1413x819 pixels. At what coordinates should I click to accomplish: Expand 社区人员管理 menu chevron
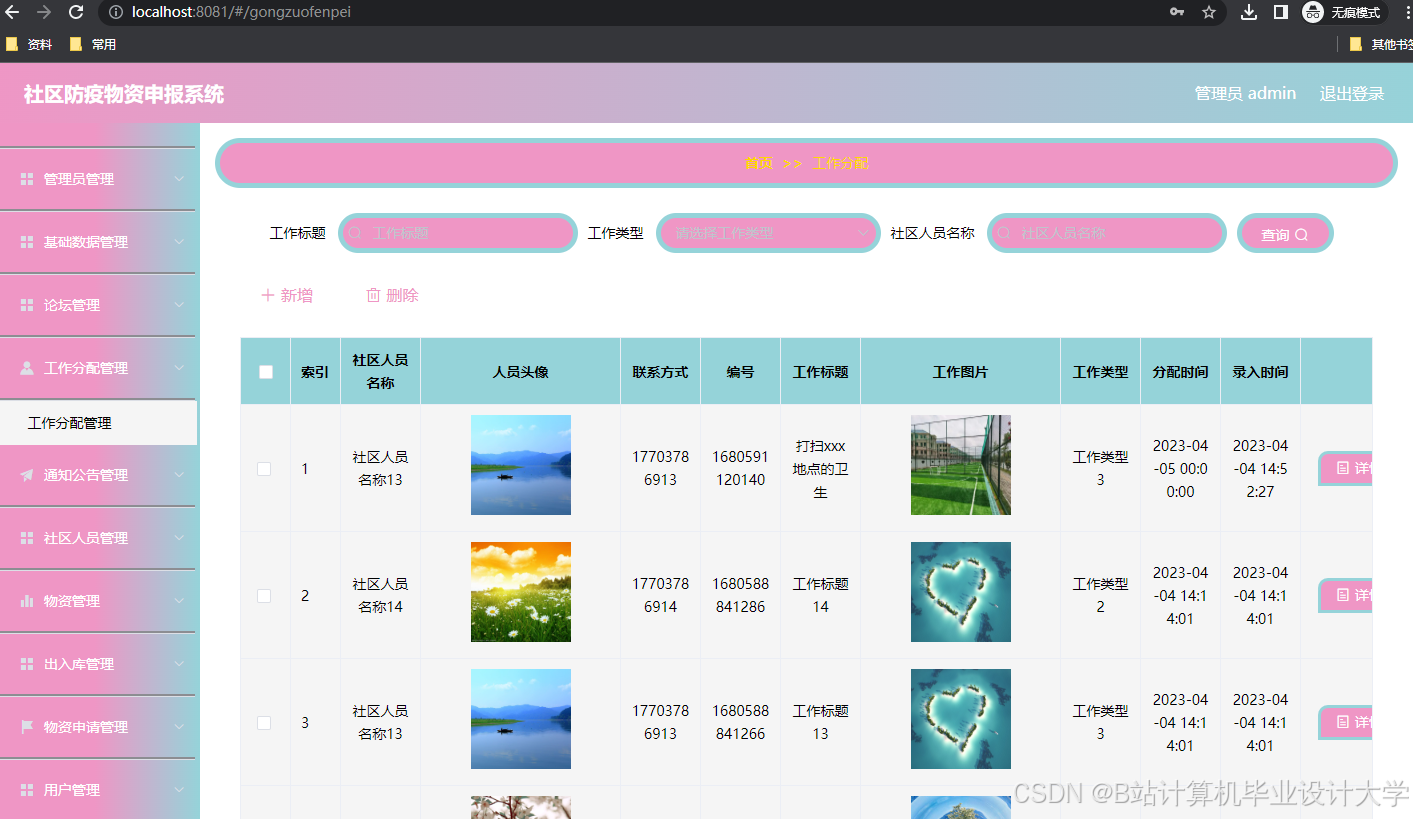click(x=179, y=538)
